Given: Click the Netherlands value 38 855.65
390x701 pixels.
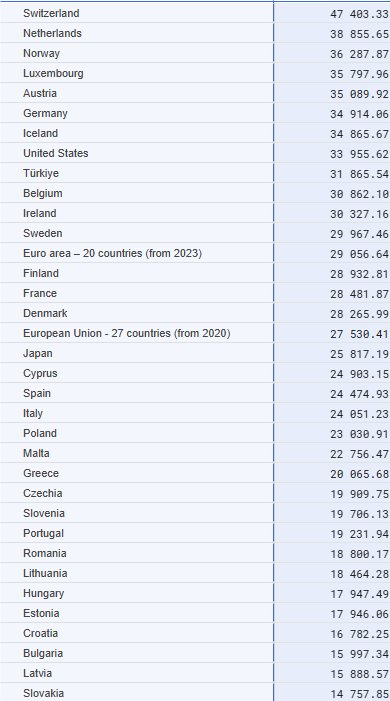Looking at the screenshot, I should pos(360,34).
